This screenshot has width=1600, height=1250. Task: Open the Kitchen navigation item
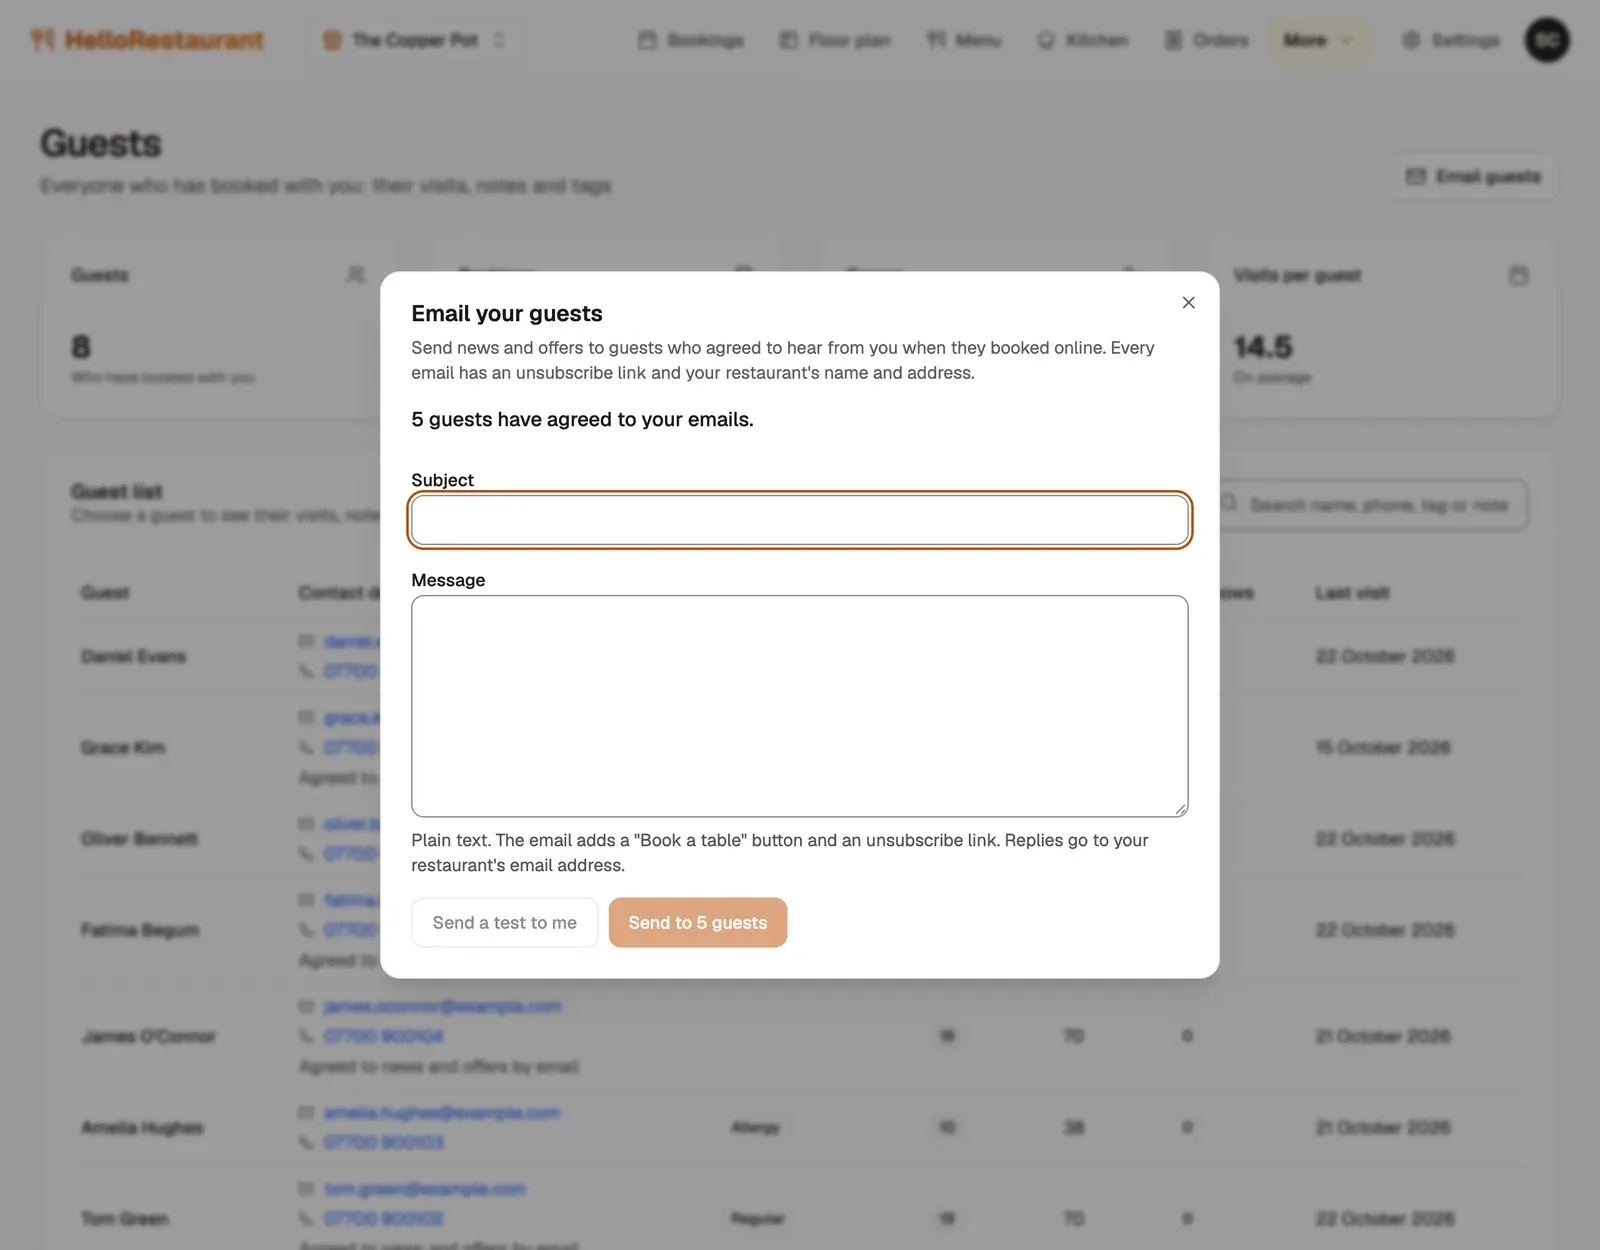[x=1083, y=40]
